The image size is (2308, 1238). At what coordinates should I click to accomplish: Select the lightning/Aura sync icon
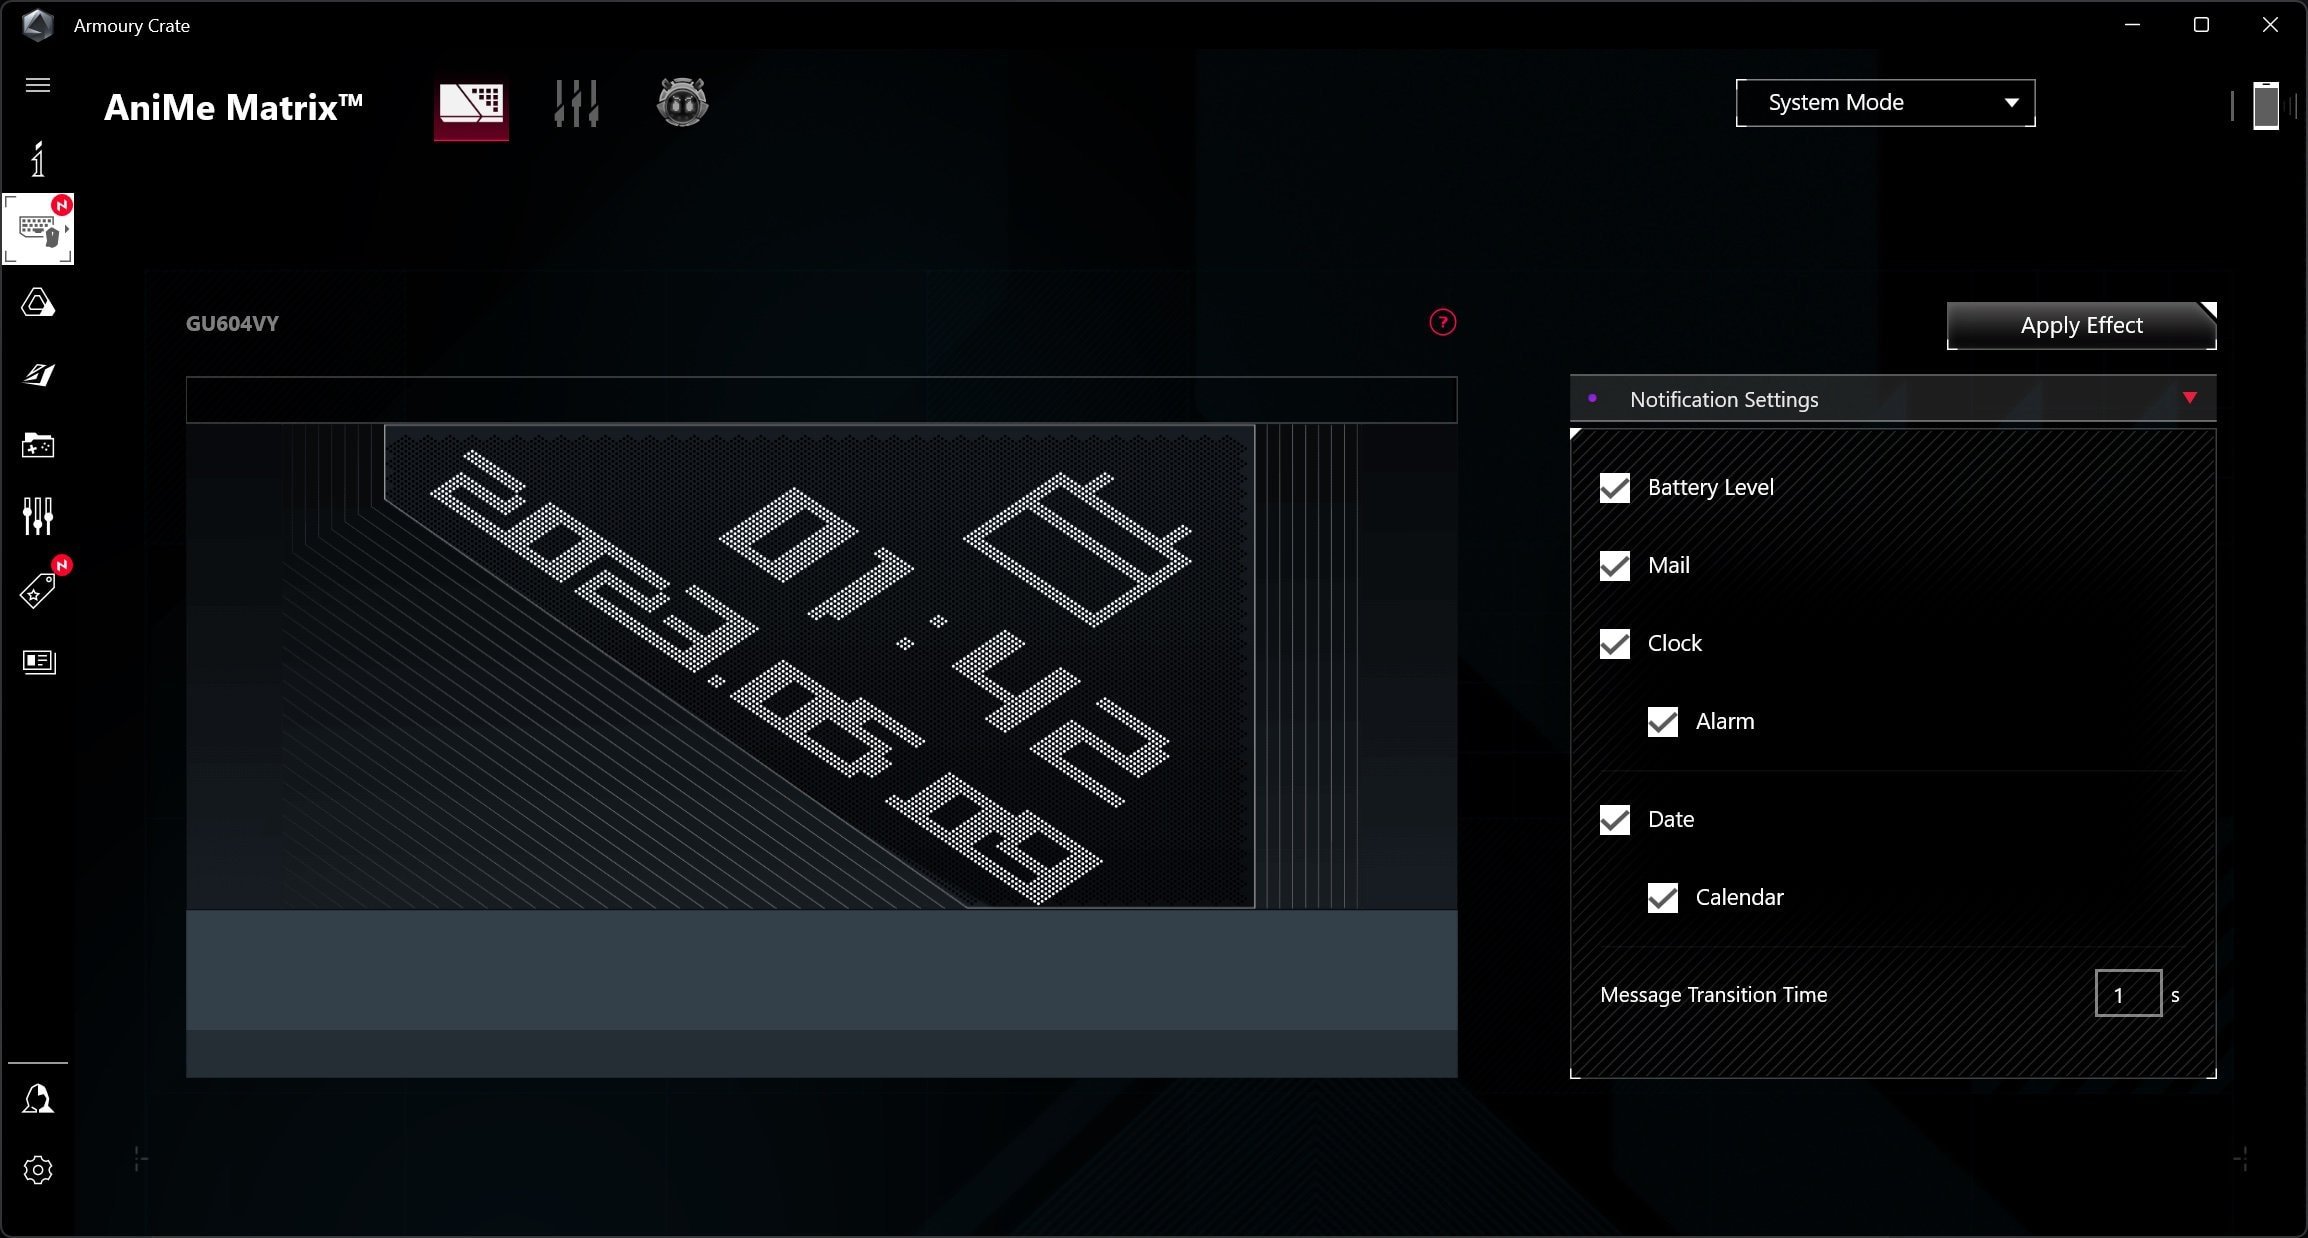coord(38,301)
